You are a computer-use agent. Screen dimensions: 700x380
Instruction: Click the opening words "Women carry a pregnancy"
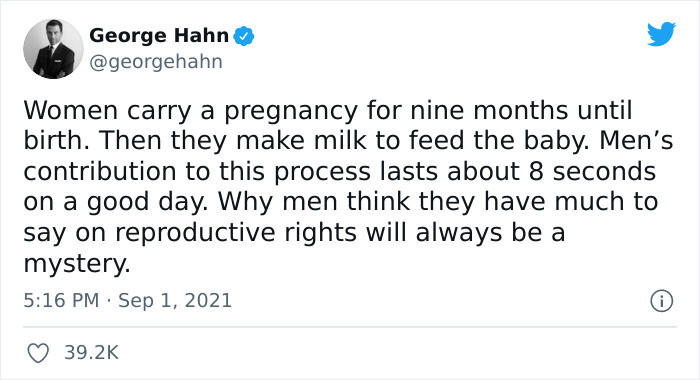(191, 111)
